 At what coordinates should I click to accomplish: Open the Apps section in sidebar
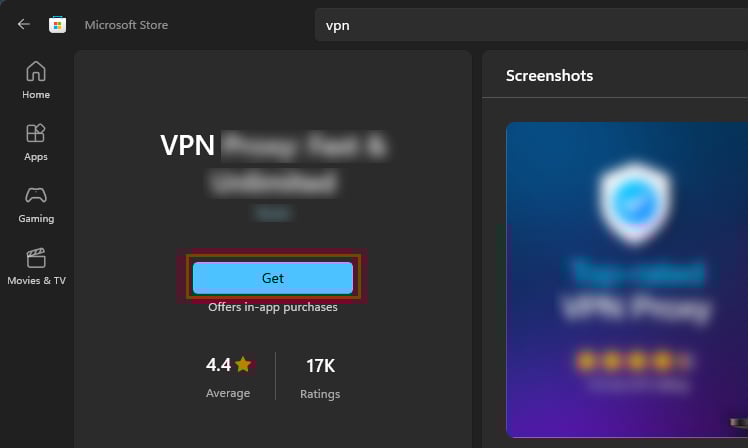click(x=36, y=141)
